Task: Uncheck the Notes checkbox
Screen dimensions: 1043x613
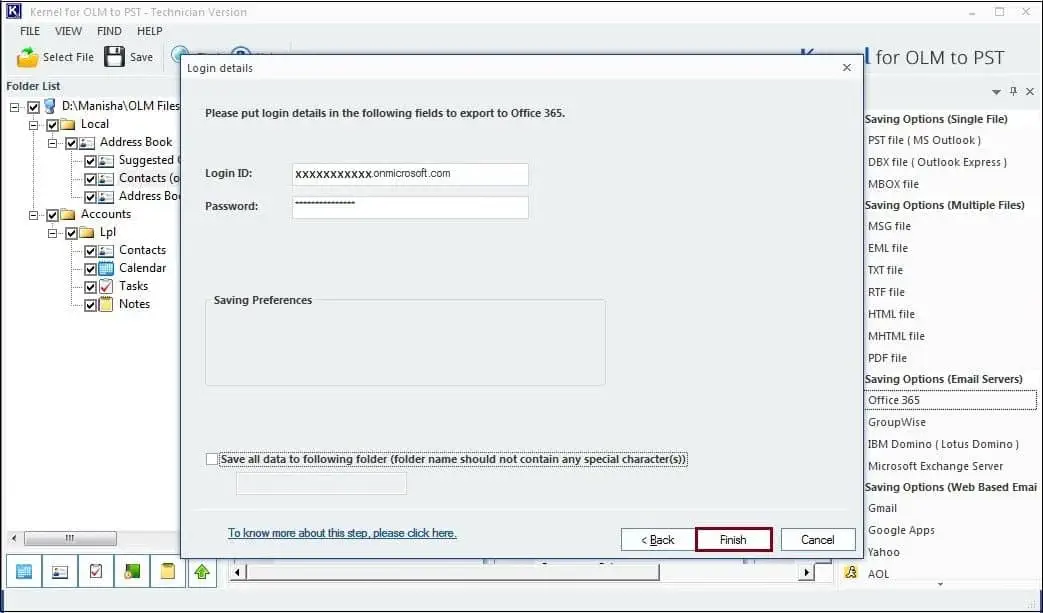Action: click(x=90, y=305)
